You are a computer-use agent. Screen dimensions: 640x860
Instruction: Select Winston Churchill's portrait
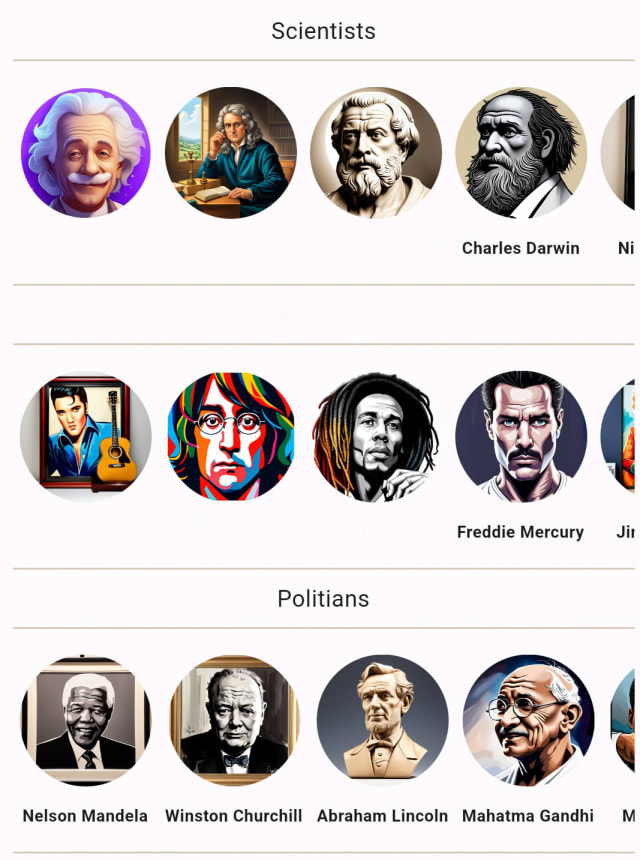[234, 720]
